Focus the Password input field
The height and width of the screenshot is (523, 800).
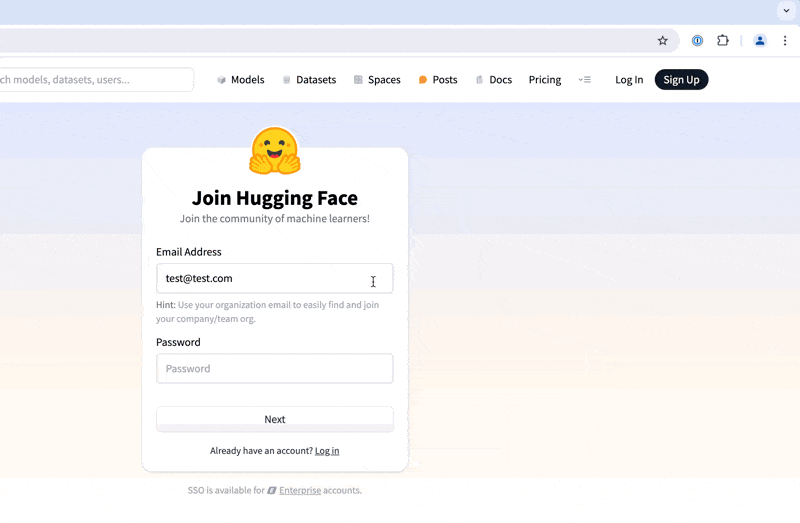tap(275, 369)
